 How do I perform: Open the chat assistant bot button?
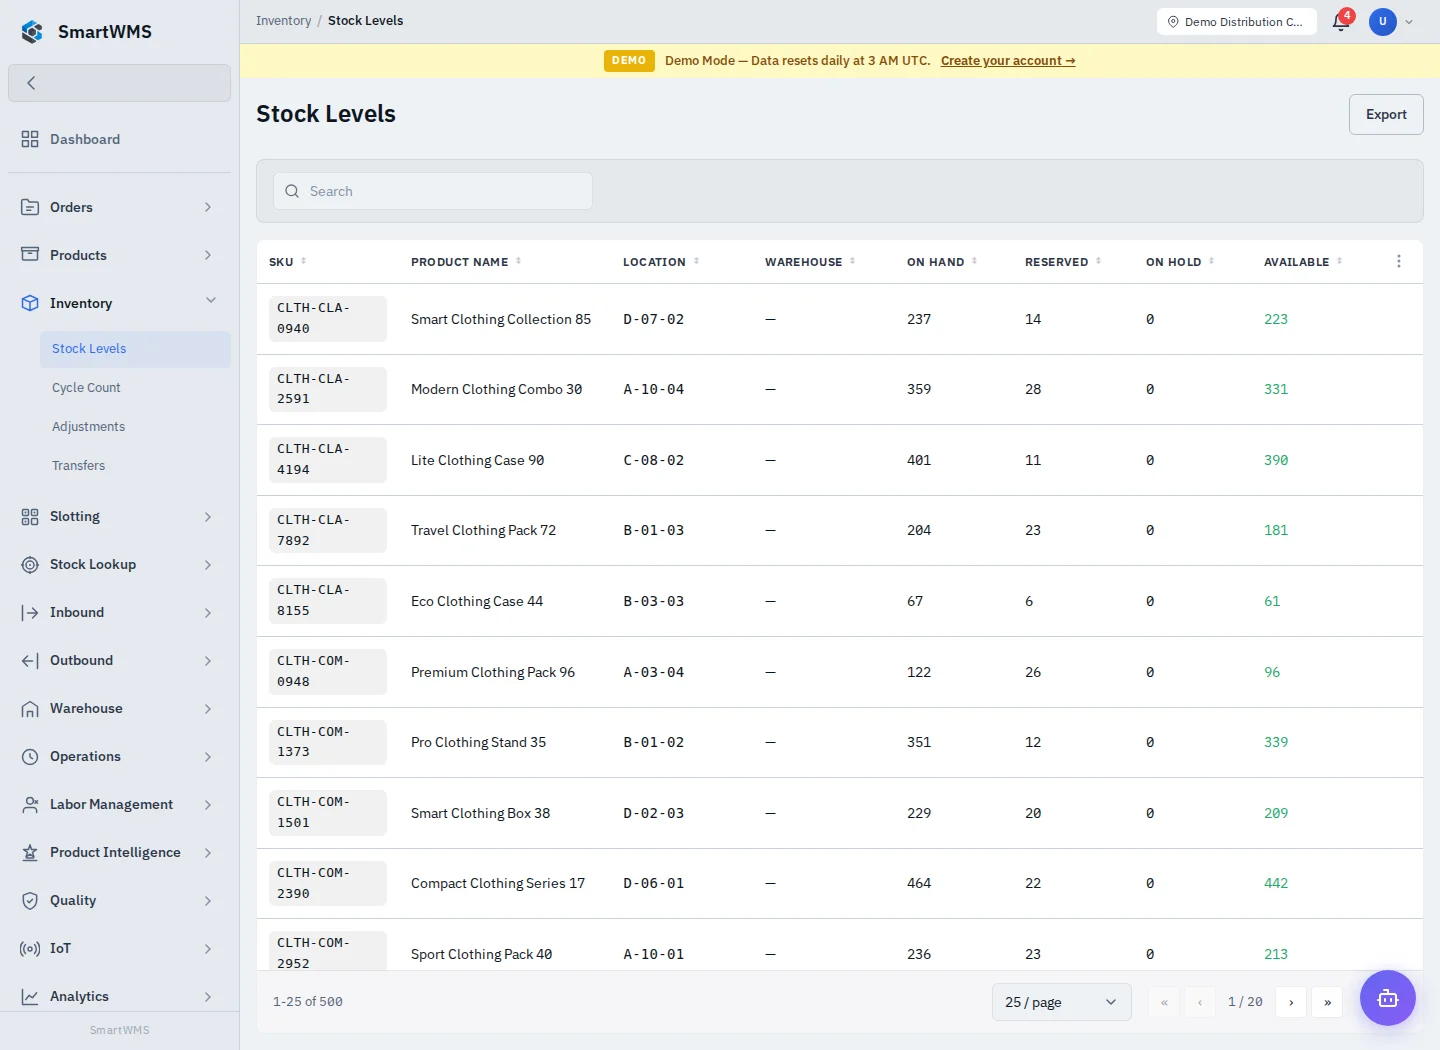coord(1388,998)
